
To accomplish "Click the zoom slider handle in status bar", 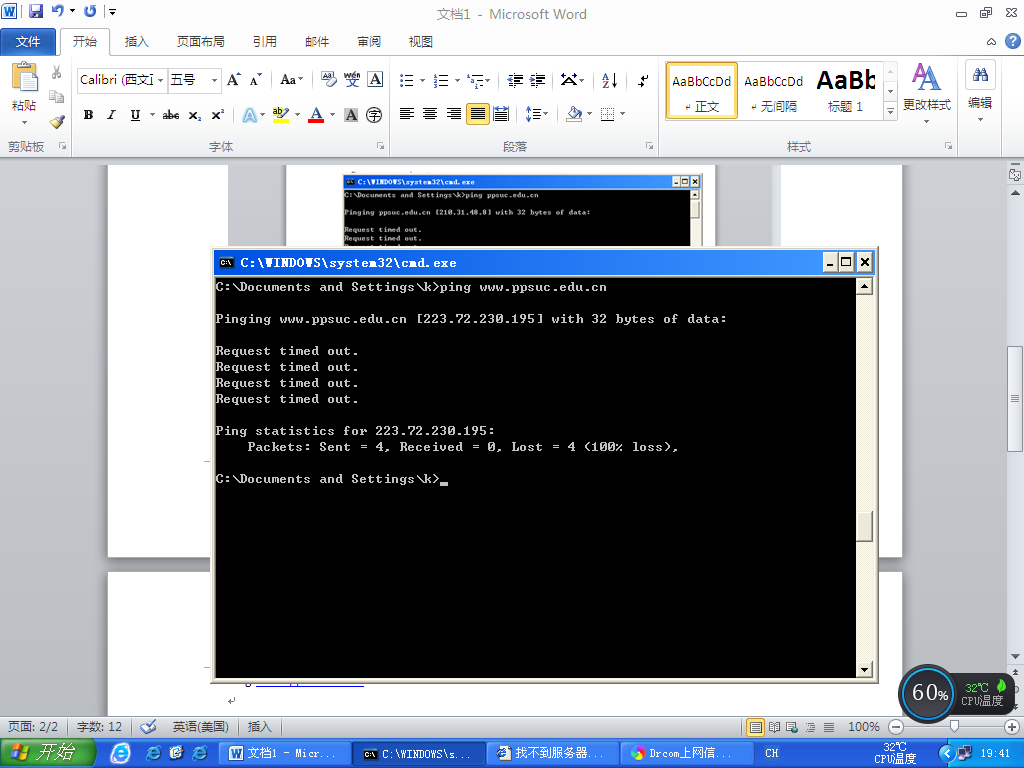I will 954,726.
